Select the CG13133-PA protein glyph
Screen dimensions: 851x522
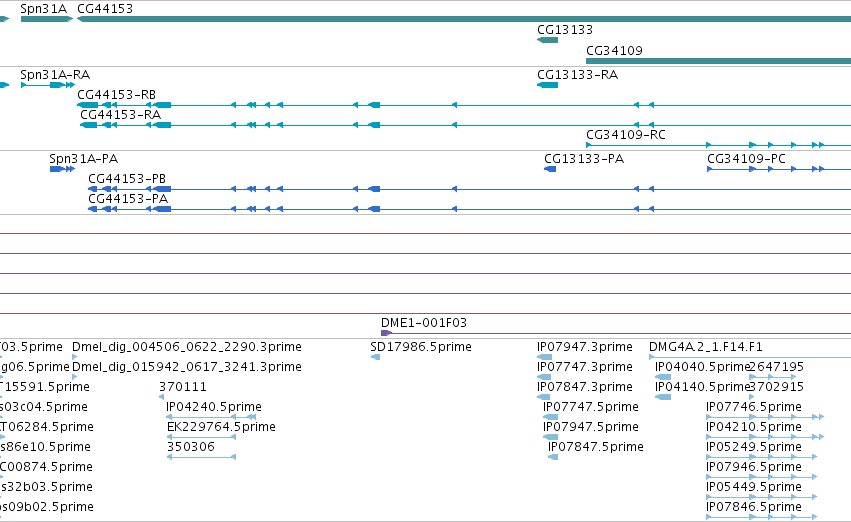tap(550, 169)
